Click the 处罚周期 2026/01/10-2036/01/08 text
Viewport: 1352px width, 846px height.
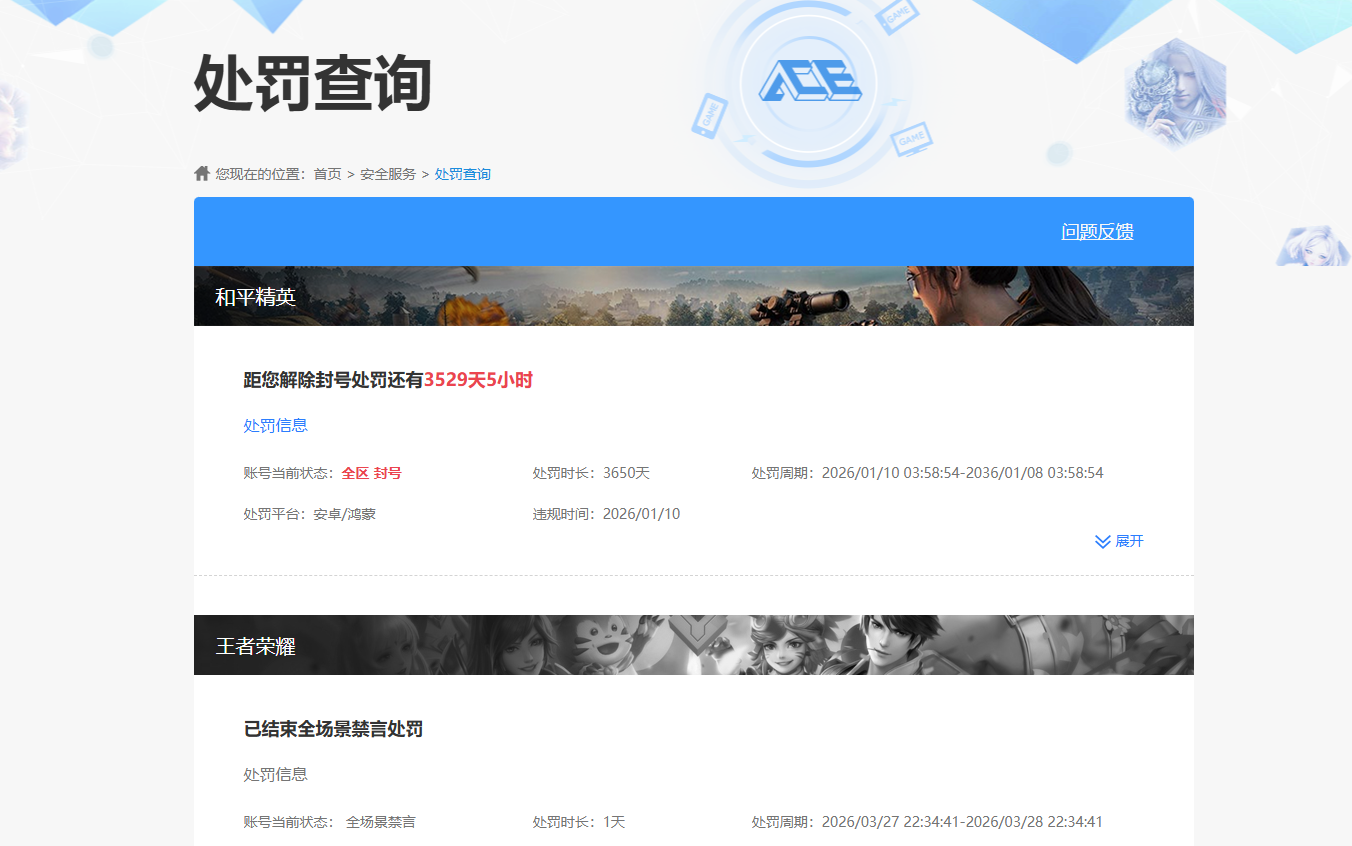(927, 473)
